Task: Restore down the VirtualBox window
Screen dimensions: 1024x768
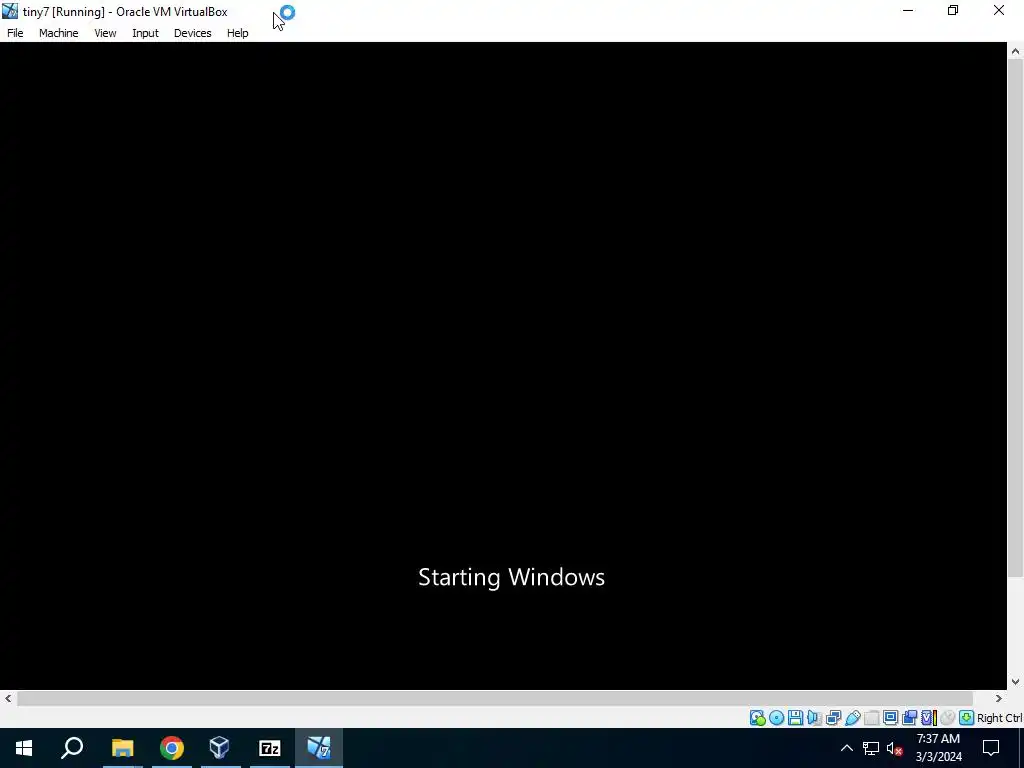Action: (953, 11)
